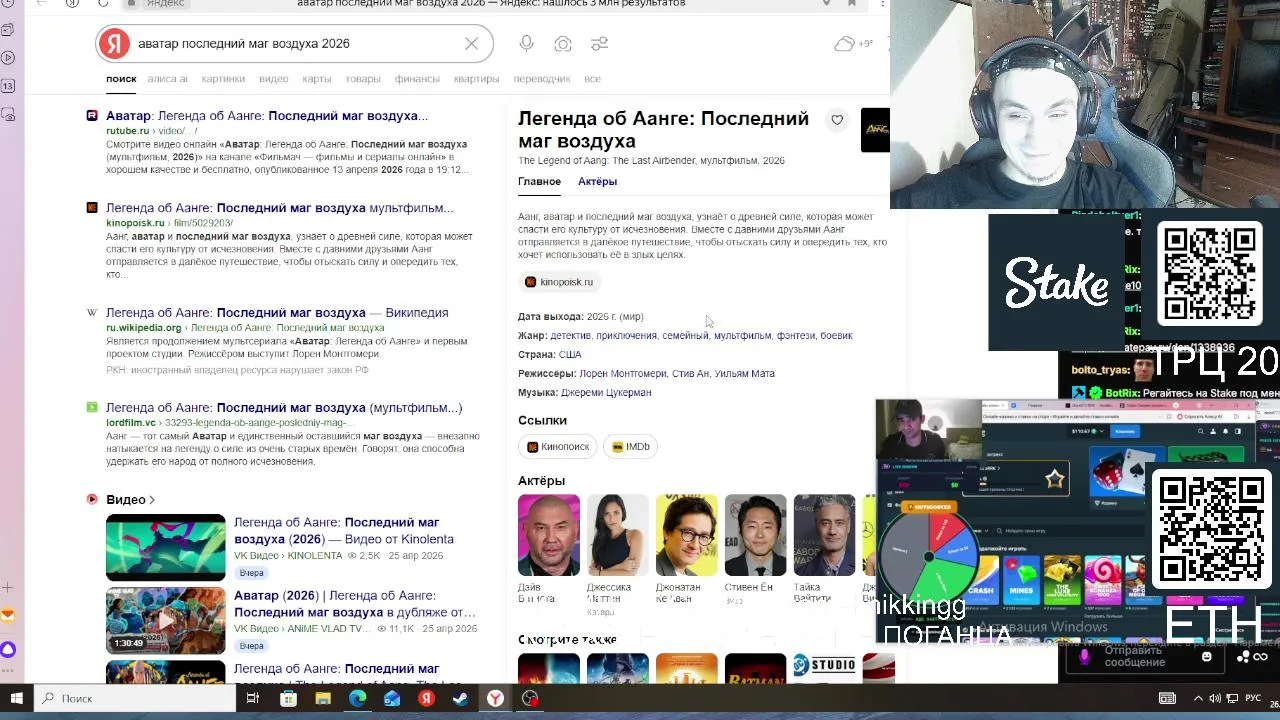Select Главное tab in the film card
This screenshot has height=720, width=1280.
click(539, 181)
